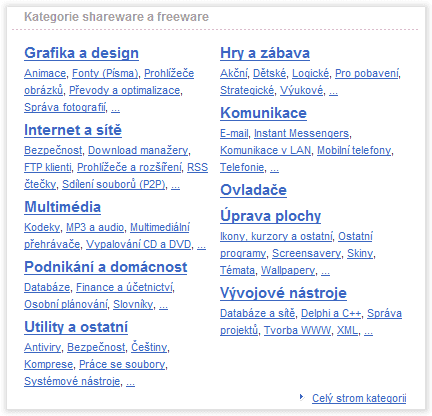Image resolution: width=432 pixels, height=416 pixels.
Task: Show more under Podnikání a domácnost
Action: (x=163, y=306)
